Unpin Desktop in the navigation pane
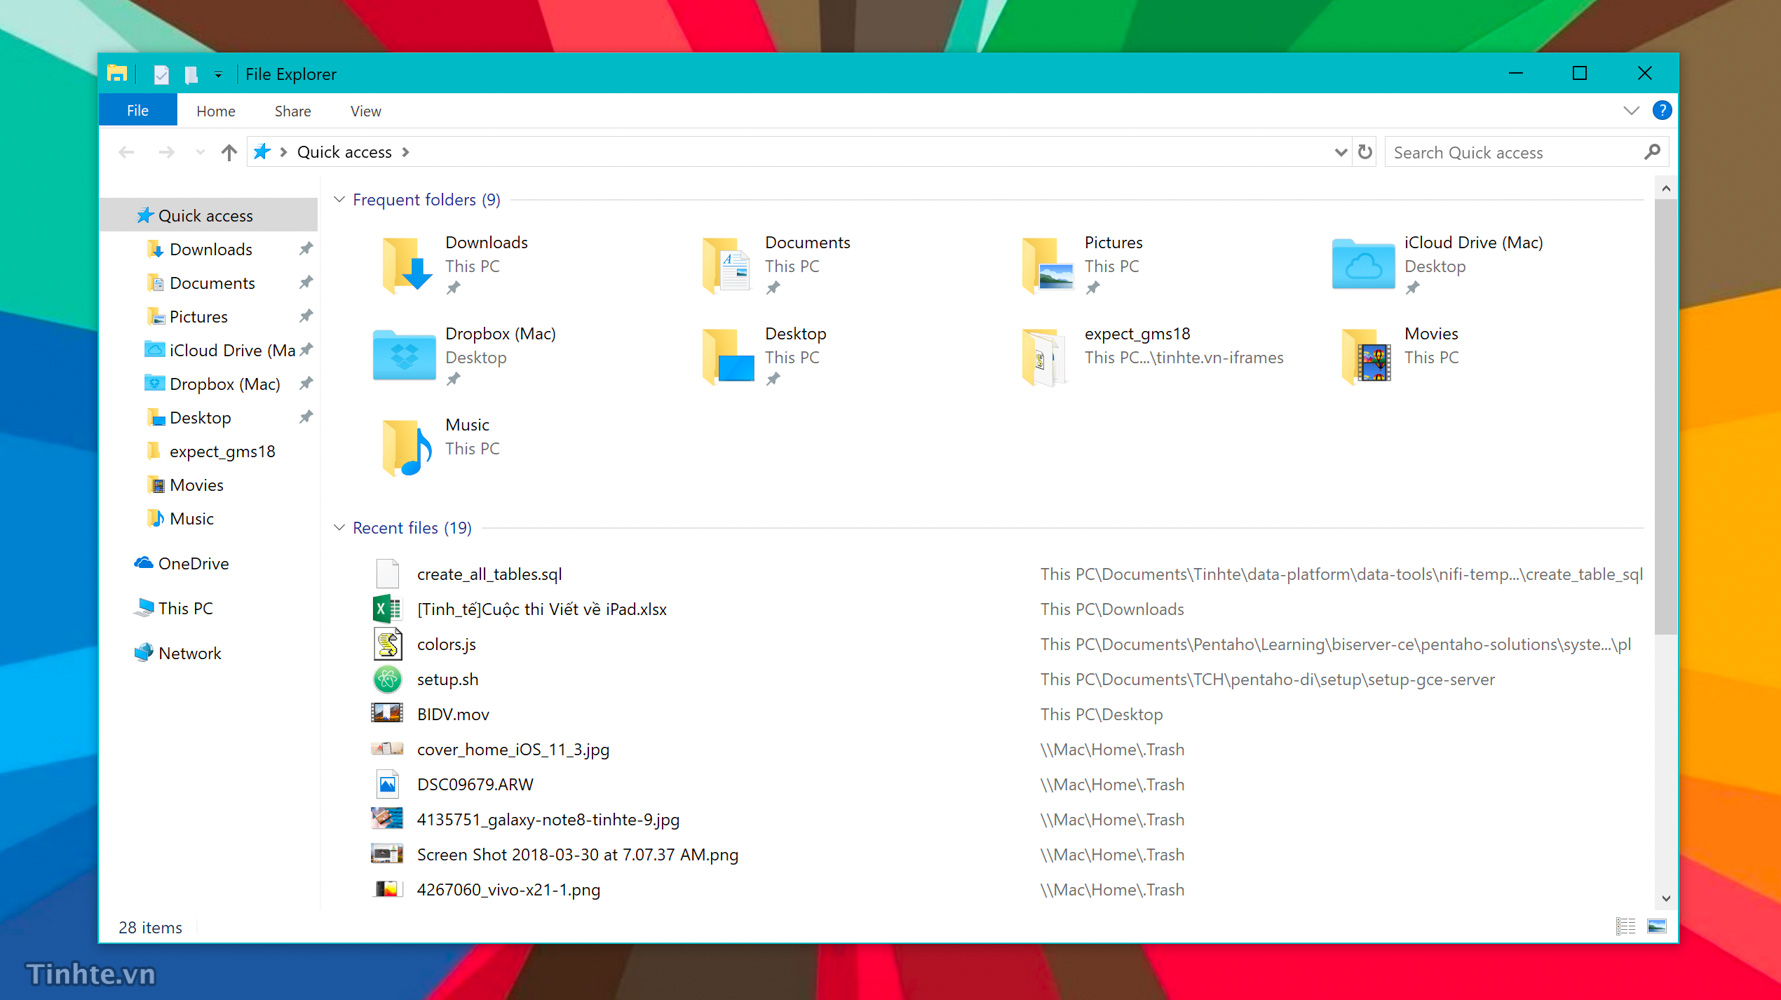1781x1000 pixels. point(306,417)
